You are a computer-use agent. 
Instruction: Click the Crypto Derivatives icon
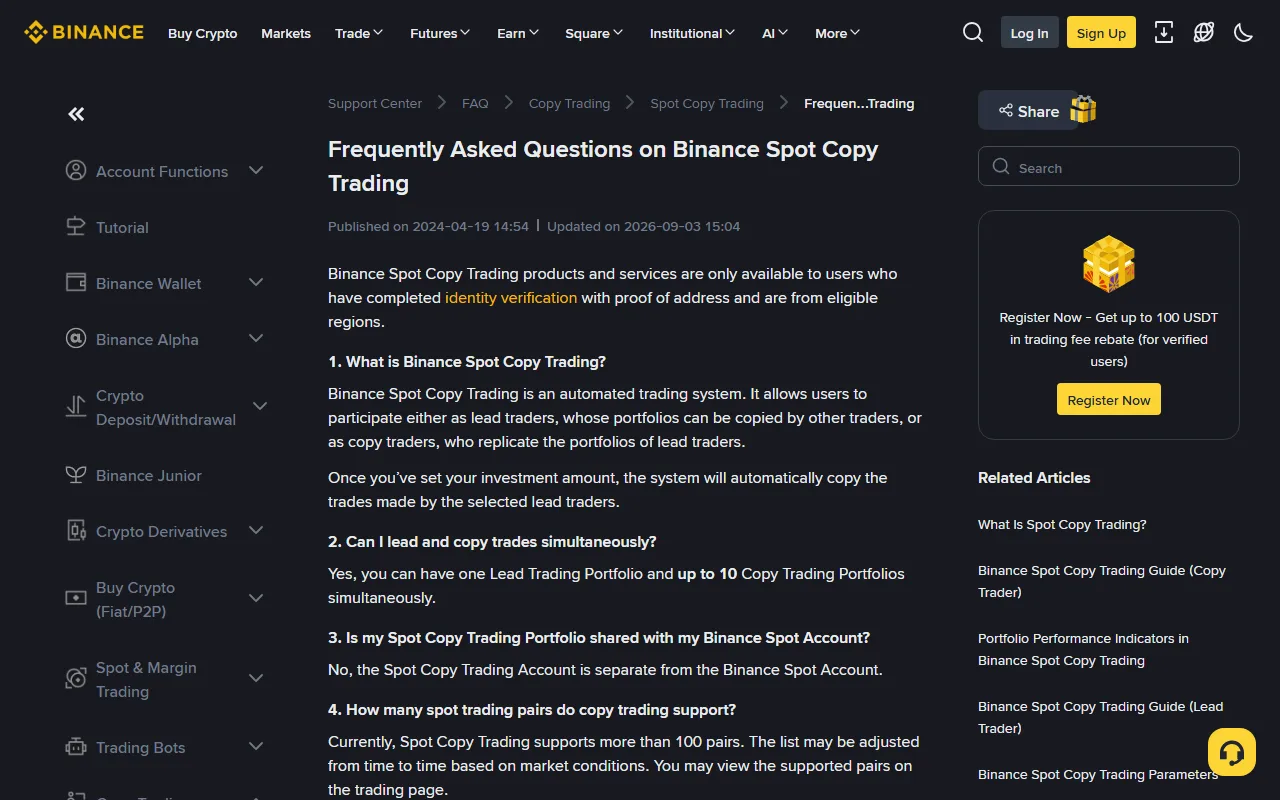76,530
